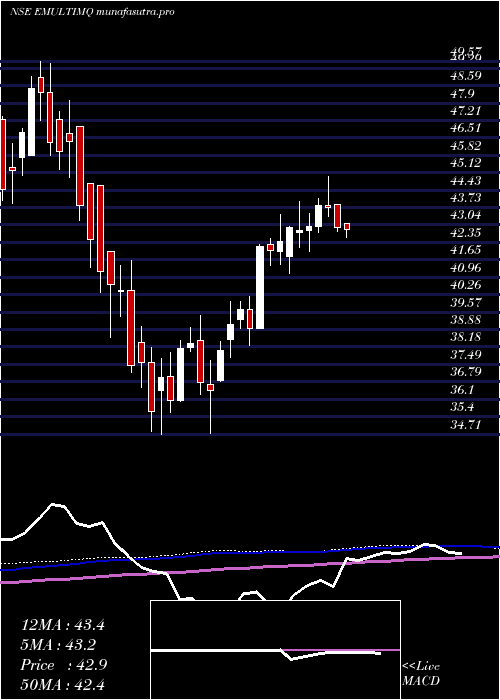
Task: Pick the 39.57 price label
Action: pyautogui.click(x=465, y=302)
